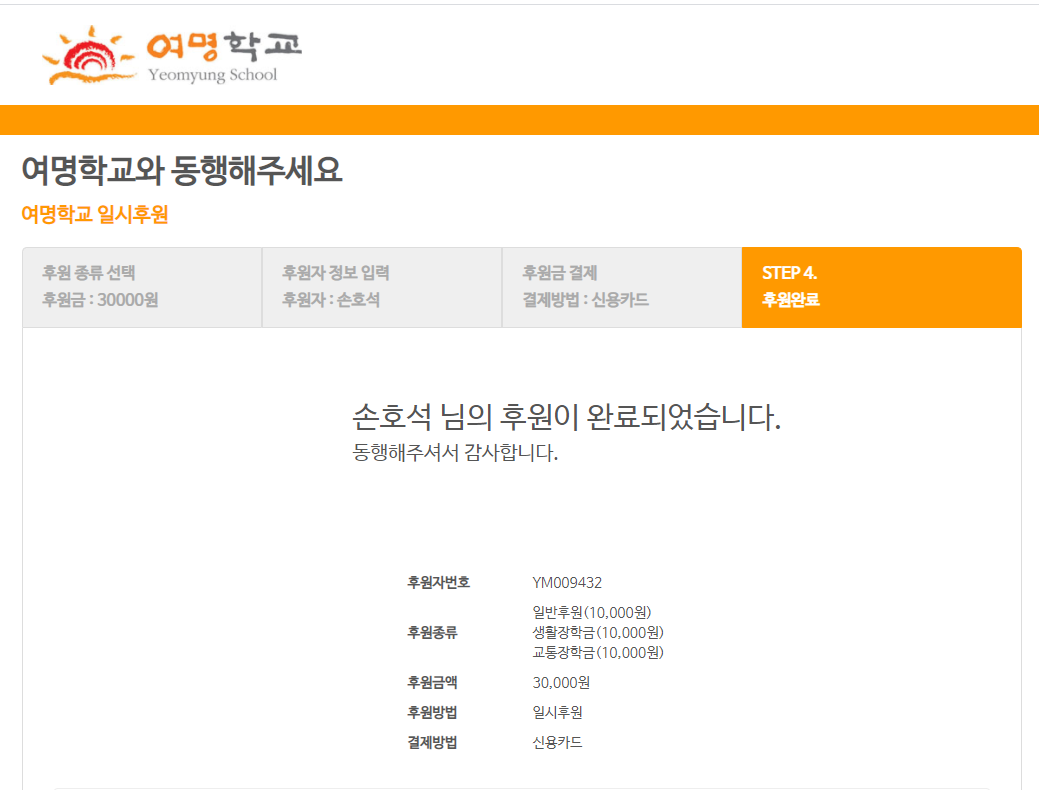
Task: Click the orange sunrise emblem in header
Action: click(x=90, y=55)
